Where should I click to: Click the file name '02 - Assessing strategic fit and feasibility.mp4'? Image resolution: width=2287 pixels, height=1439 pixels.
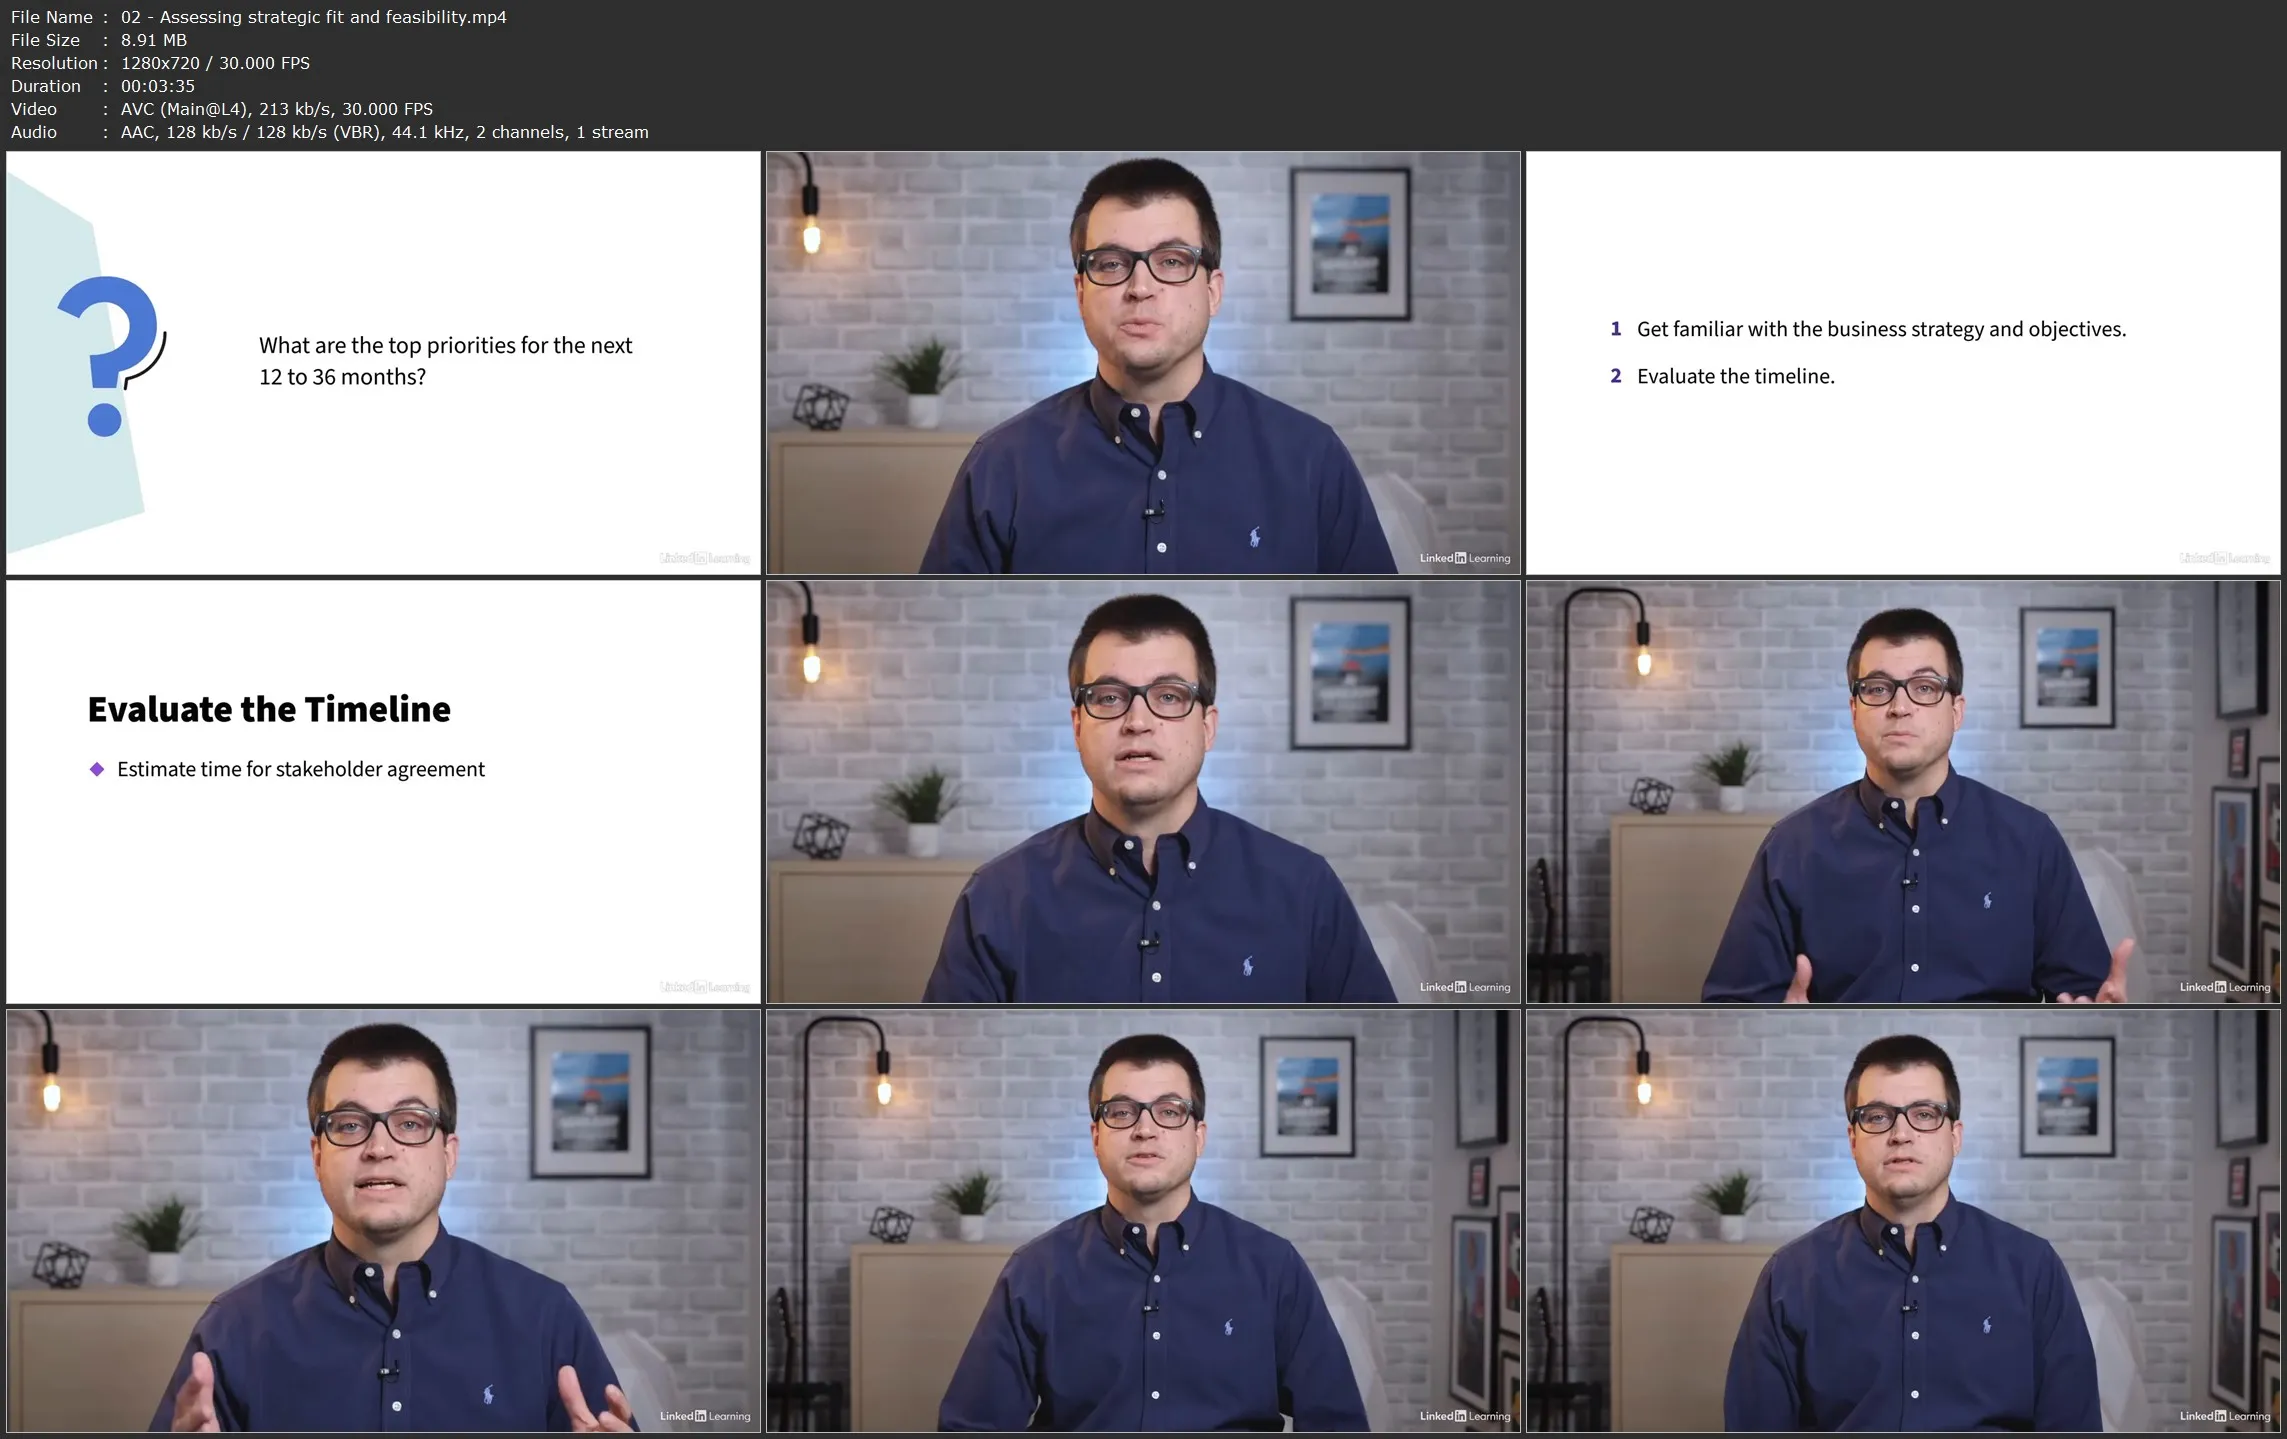pyautogui.click(x=313, y=17)
